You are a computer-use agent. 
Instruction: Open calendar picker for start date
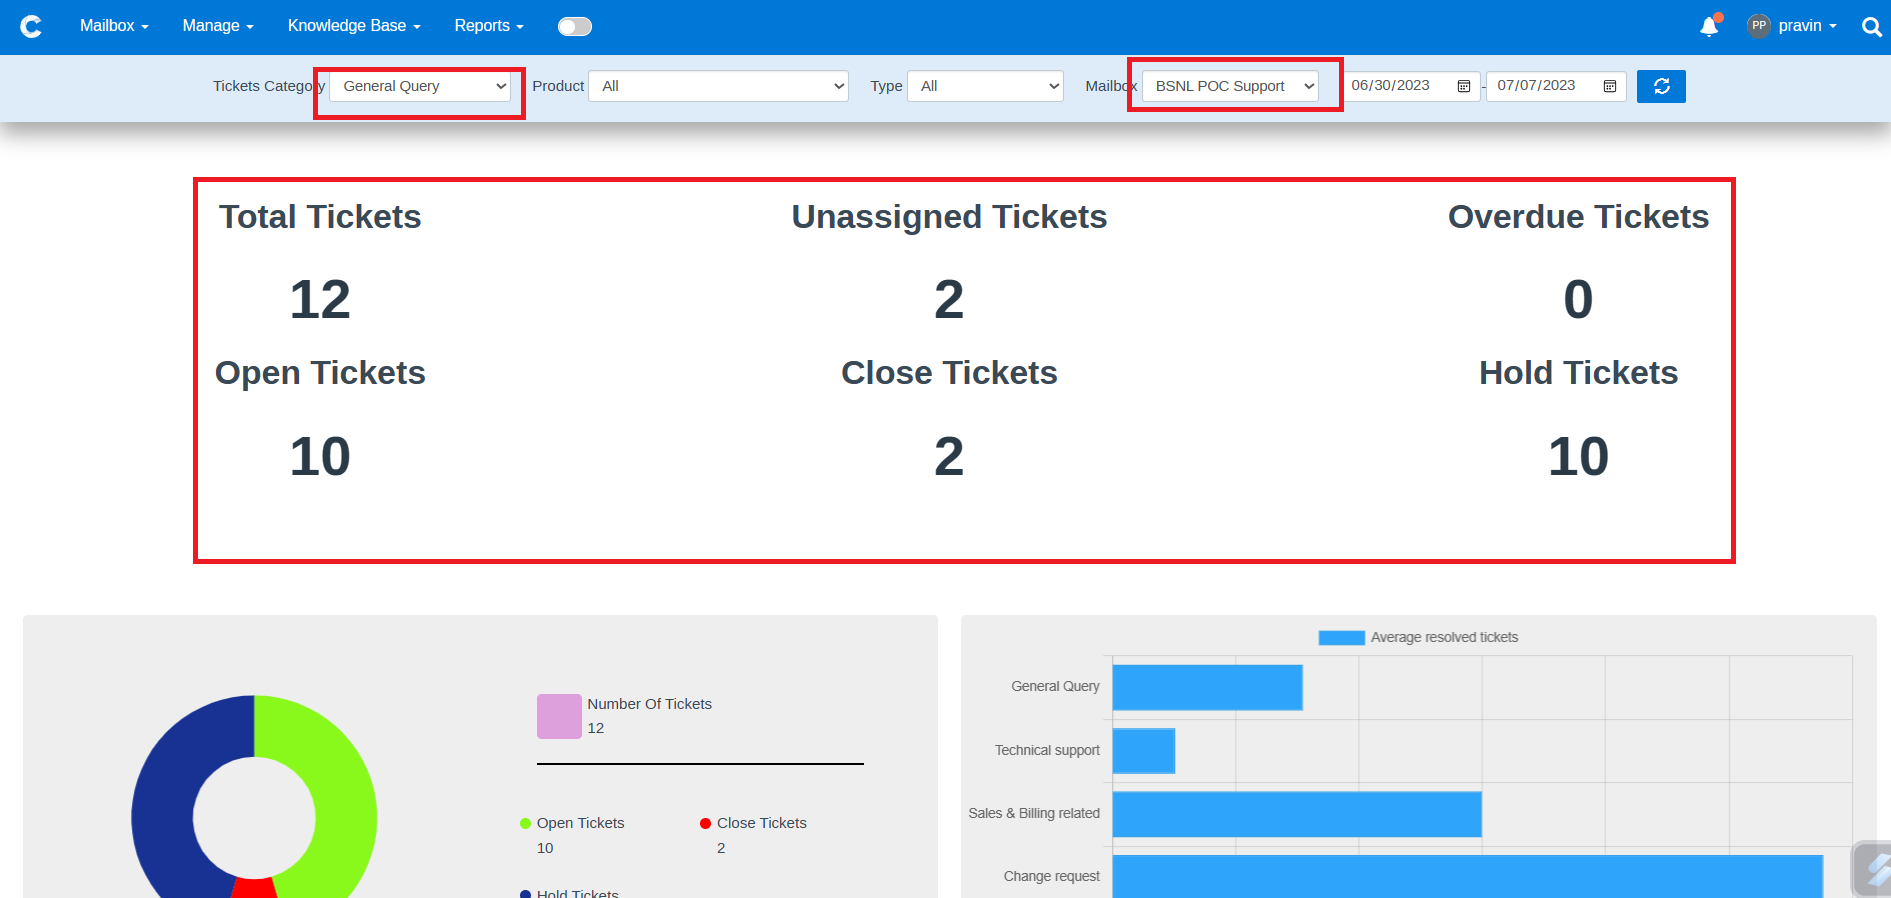tap(1464, 86)
